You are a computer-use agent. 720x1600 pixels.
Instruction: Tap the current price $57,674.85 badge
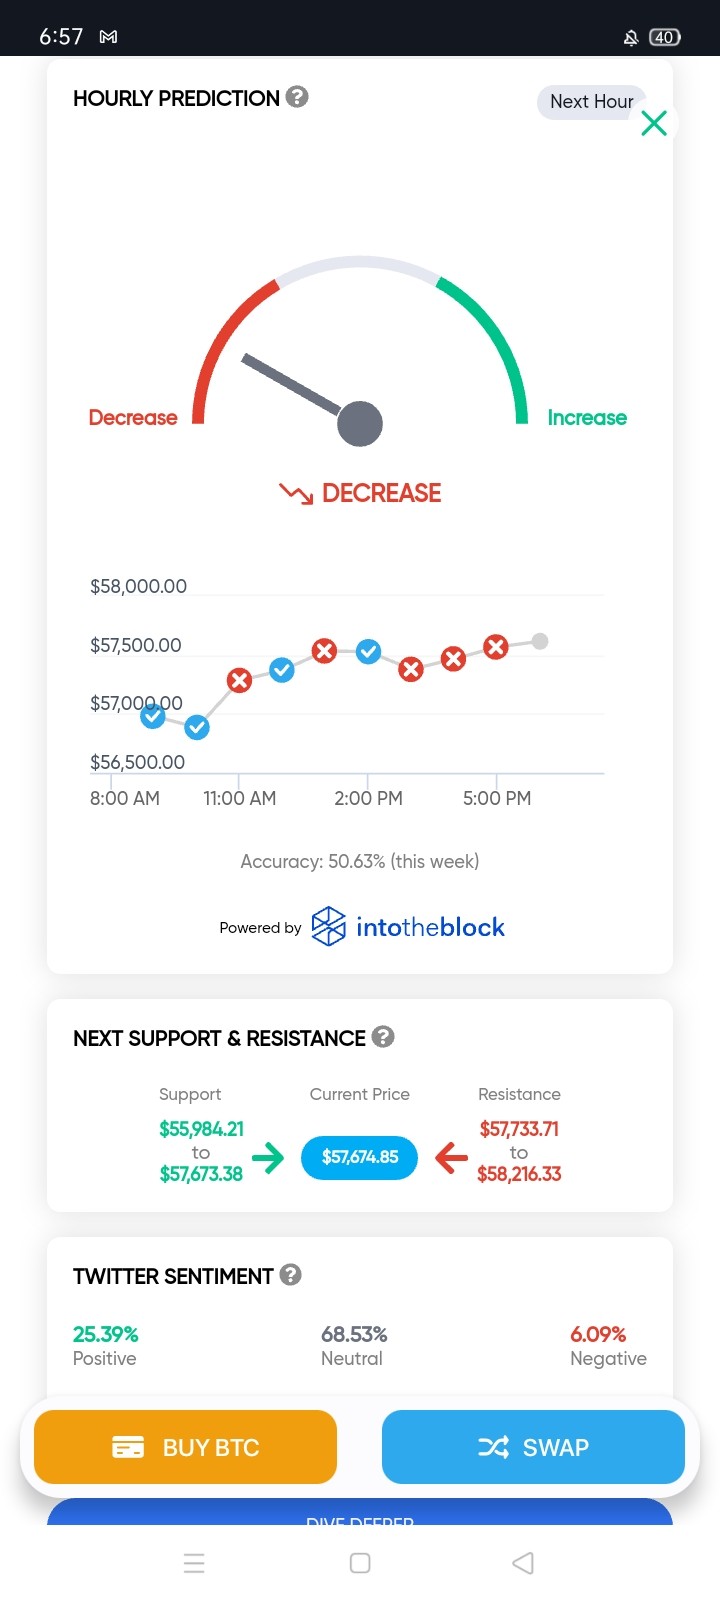tap(360, 1157)
